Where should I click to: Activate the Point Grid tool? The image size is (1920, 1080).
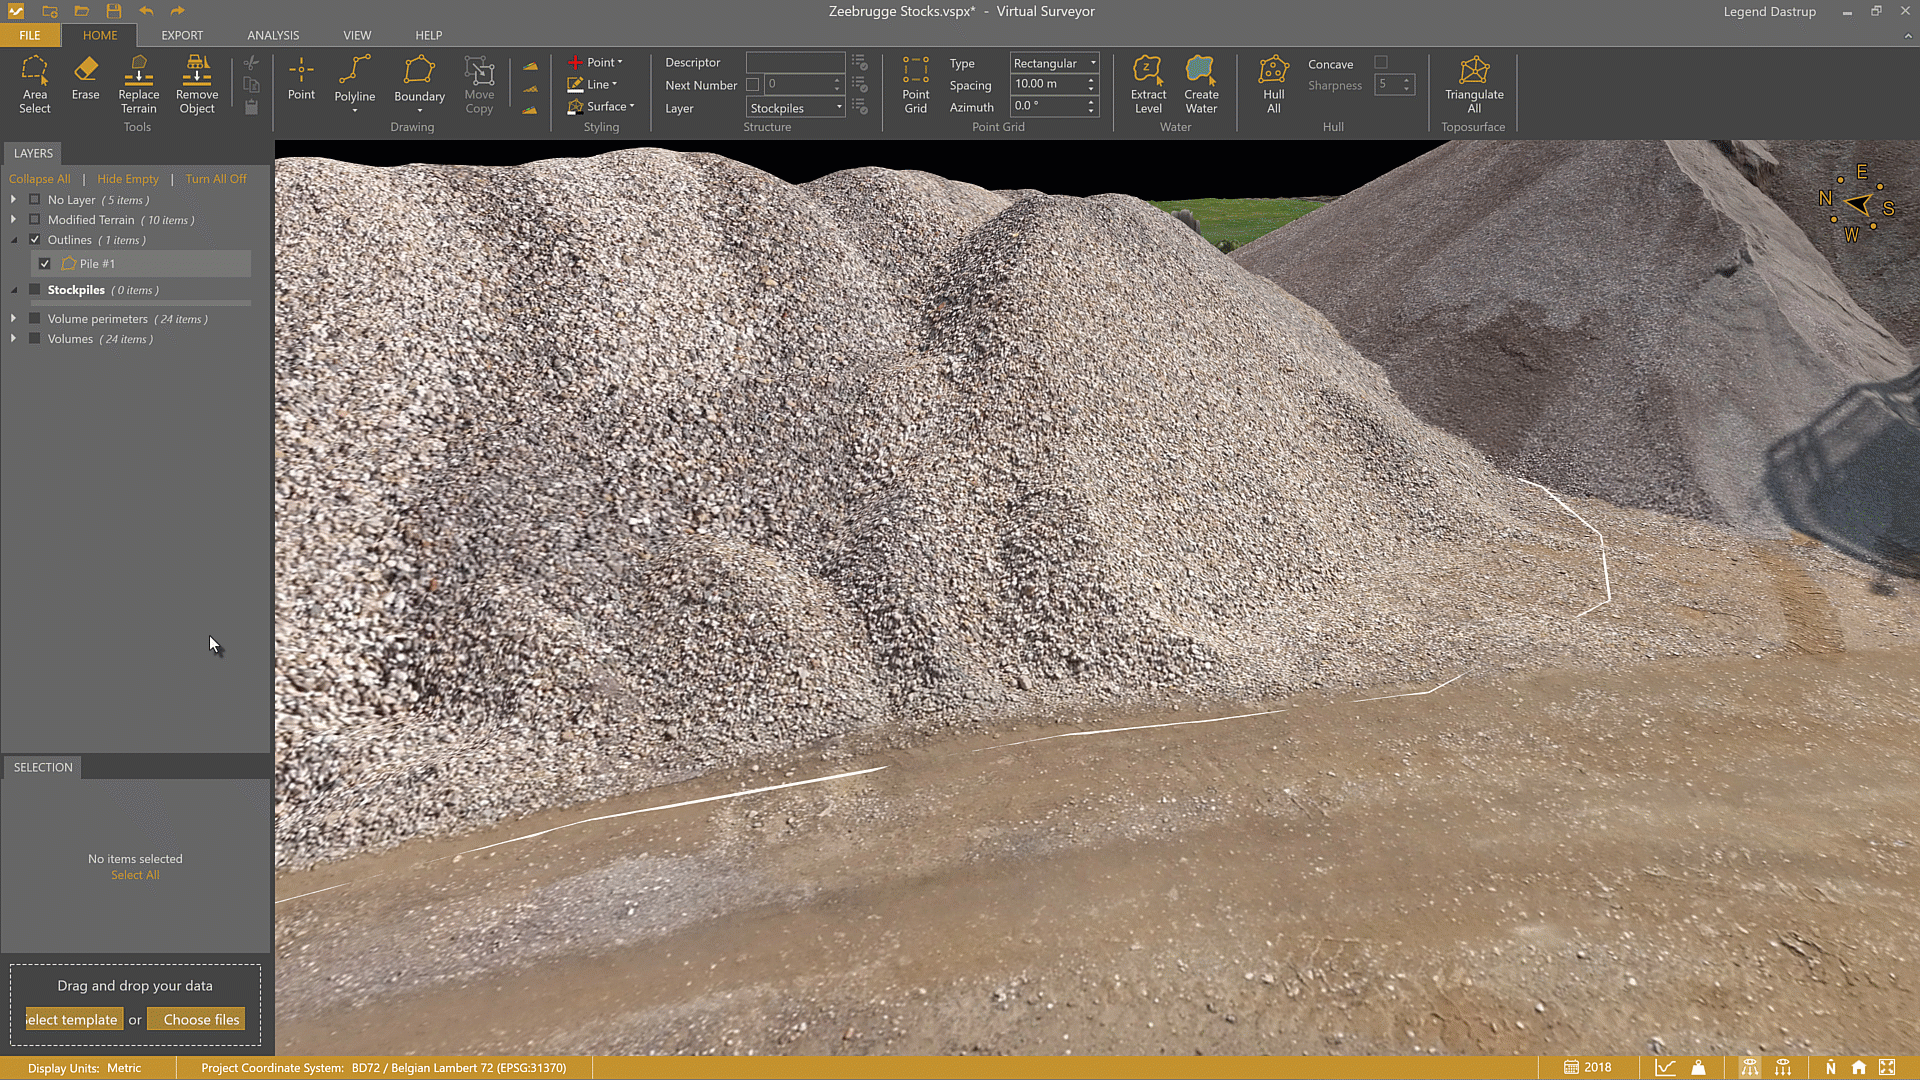(x=915, y=85)
